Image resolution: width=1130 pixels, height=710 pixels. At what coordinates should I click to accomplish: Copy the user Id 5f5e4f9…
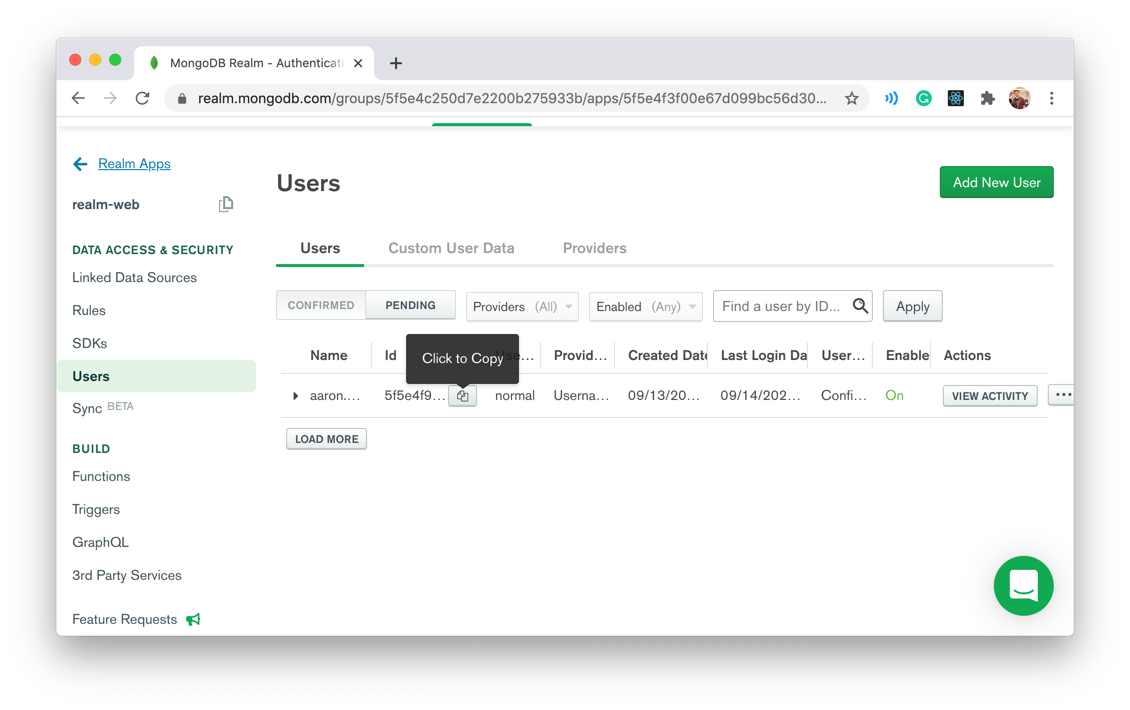[463, 396]
